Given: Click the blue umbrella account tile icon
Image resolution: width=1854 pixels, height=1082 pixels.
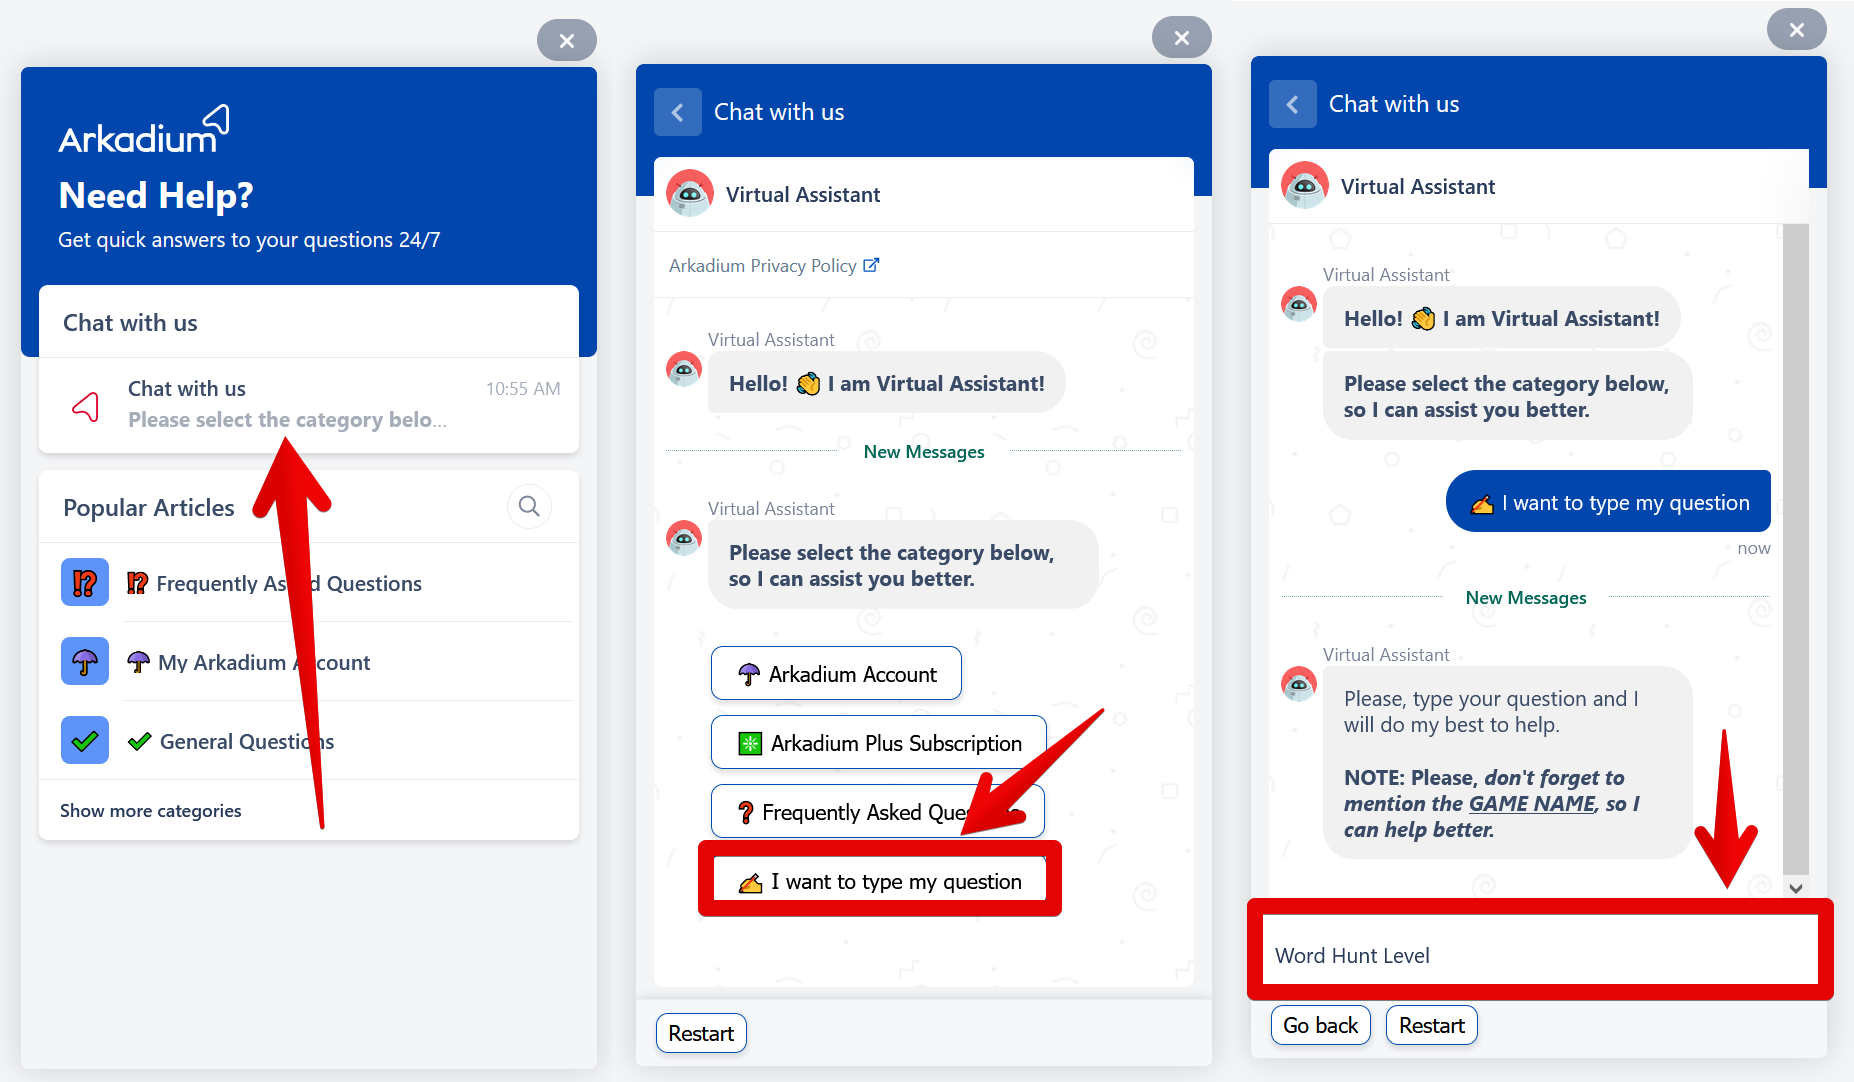Looking at the screenshot, I should click(x=85, y=661).
